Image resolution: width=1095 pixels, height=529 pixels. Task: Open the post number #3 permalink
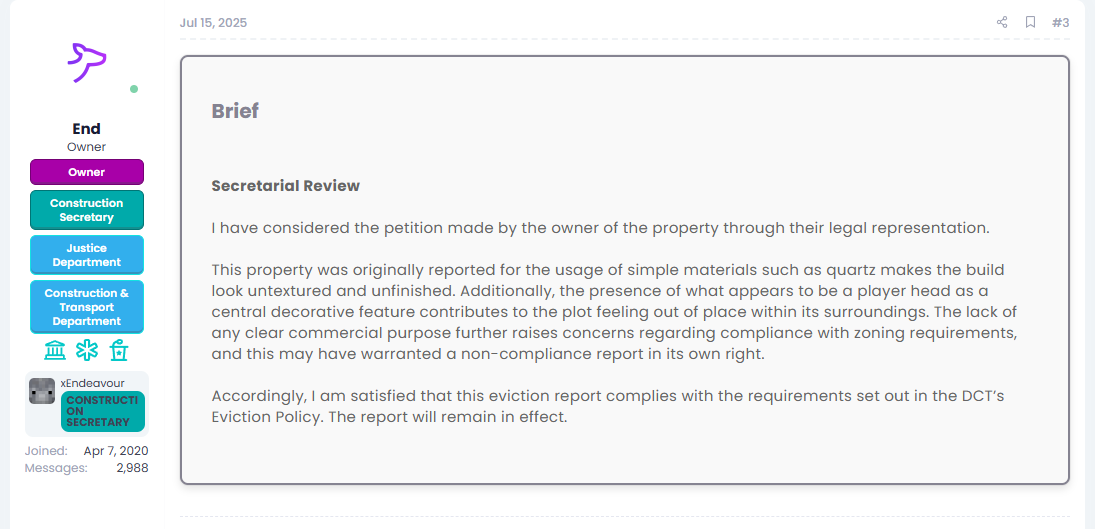click(x=1061, y=22)
